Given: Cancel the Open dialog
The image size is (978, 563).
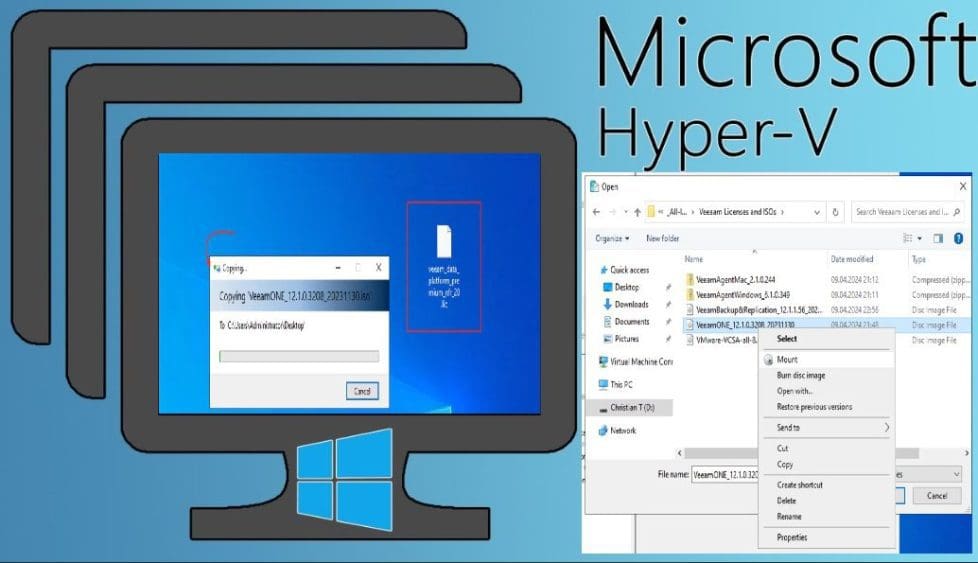Looking at the screenshot, I should click(937, 496).
